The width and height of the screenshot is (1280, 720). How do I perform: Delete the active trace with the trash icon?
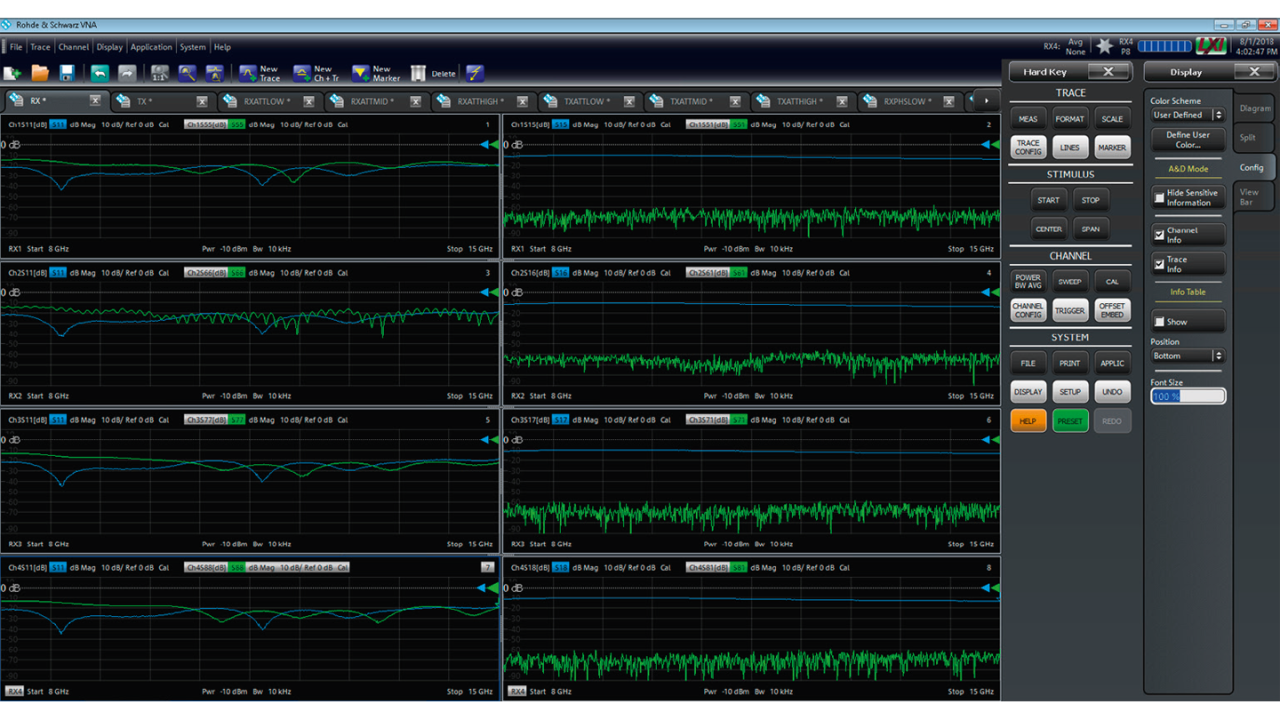[432, 73]
